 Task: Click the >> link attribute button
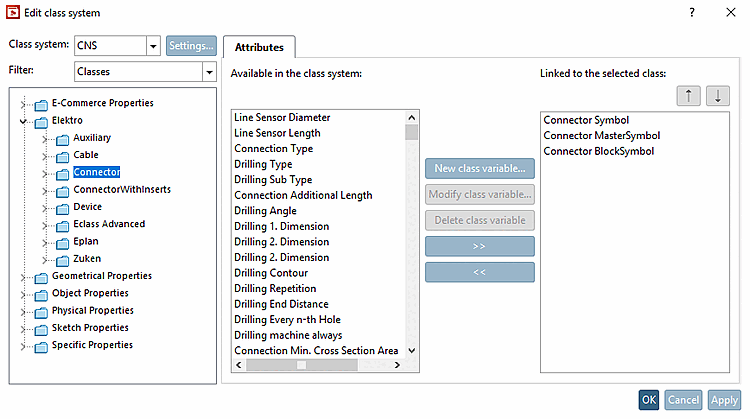tap(479, 246)
